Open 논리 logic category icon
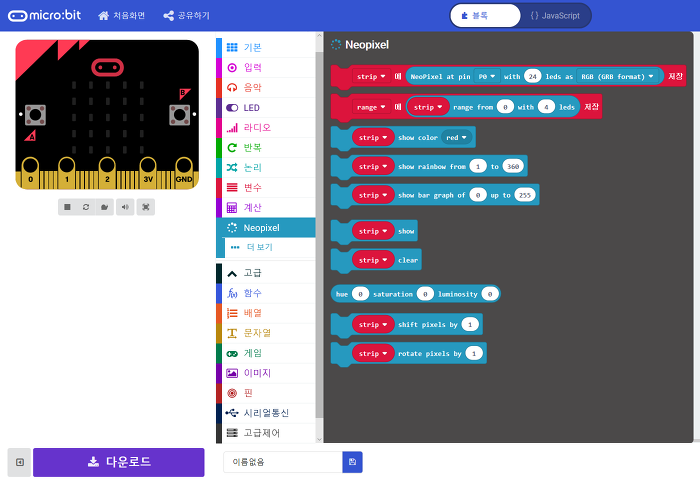The width and height of the screenshot is (700, 479). coord(232,167)
